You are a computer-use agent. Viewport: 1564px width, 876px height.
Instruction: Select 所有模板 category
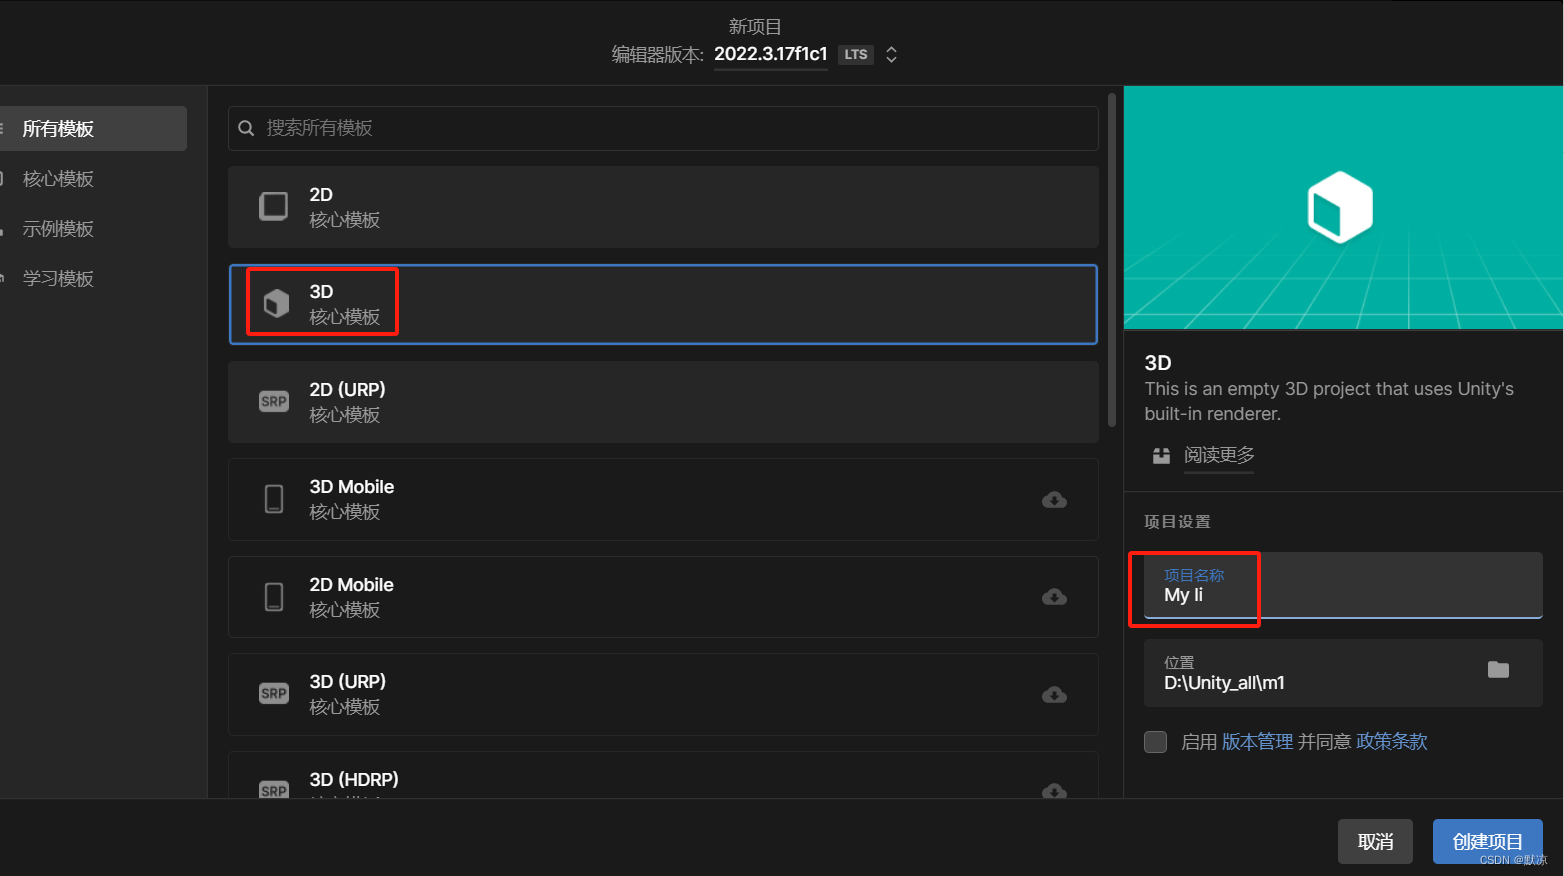coord(92,129)
